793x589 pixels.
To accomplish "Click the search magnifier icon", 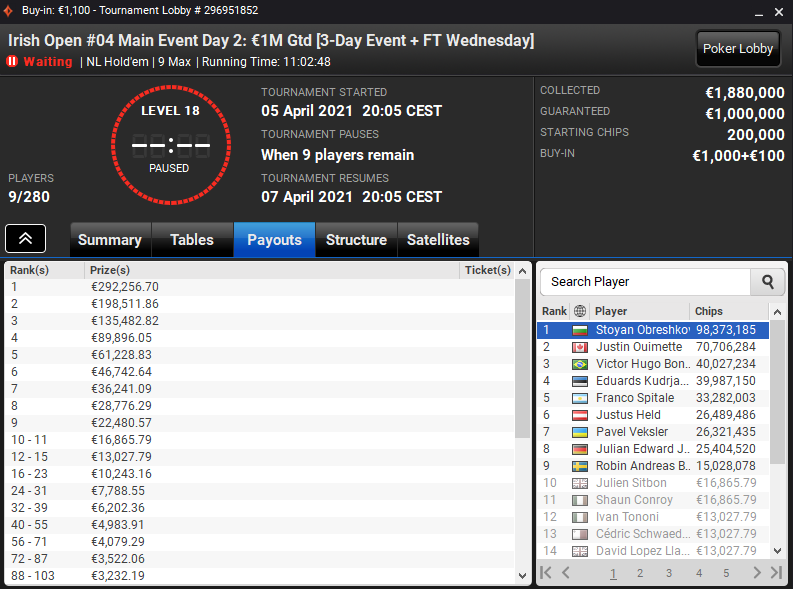I will tap(768, 282).
